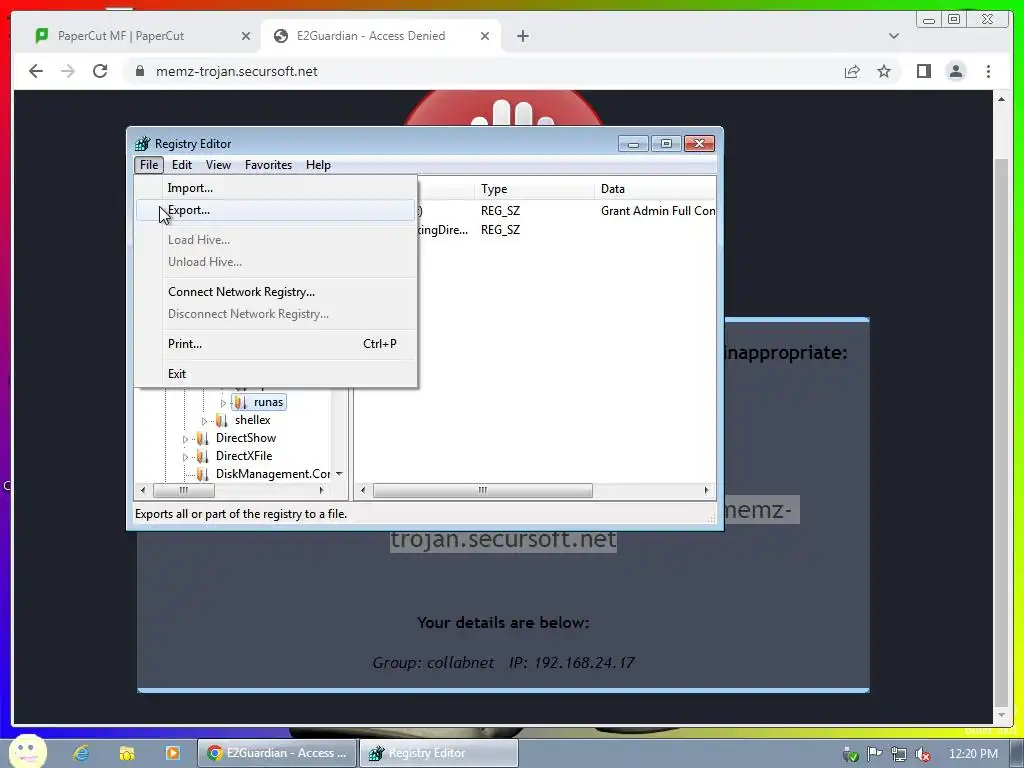
Task: Click the muted volume tray icon
Action: coord(923,754)
